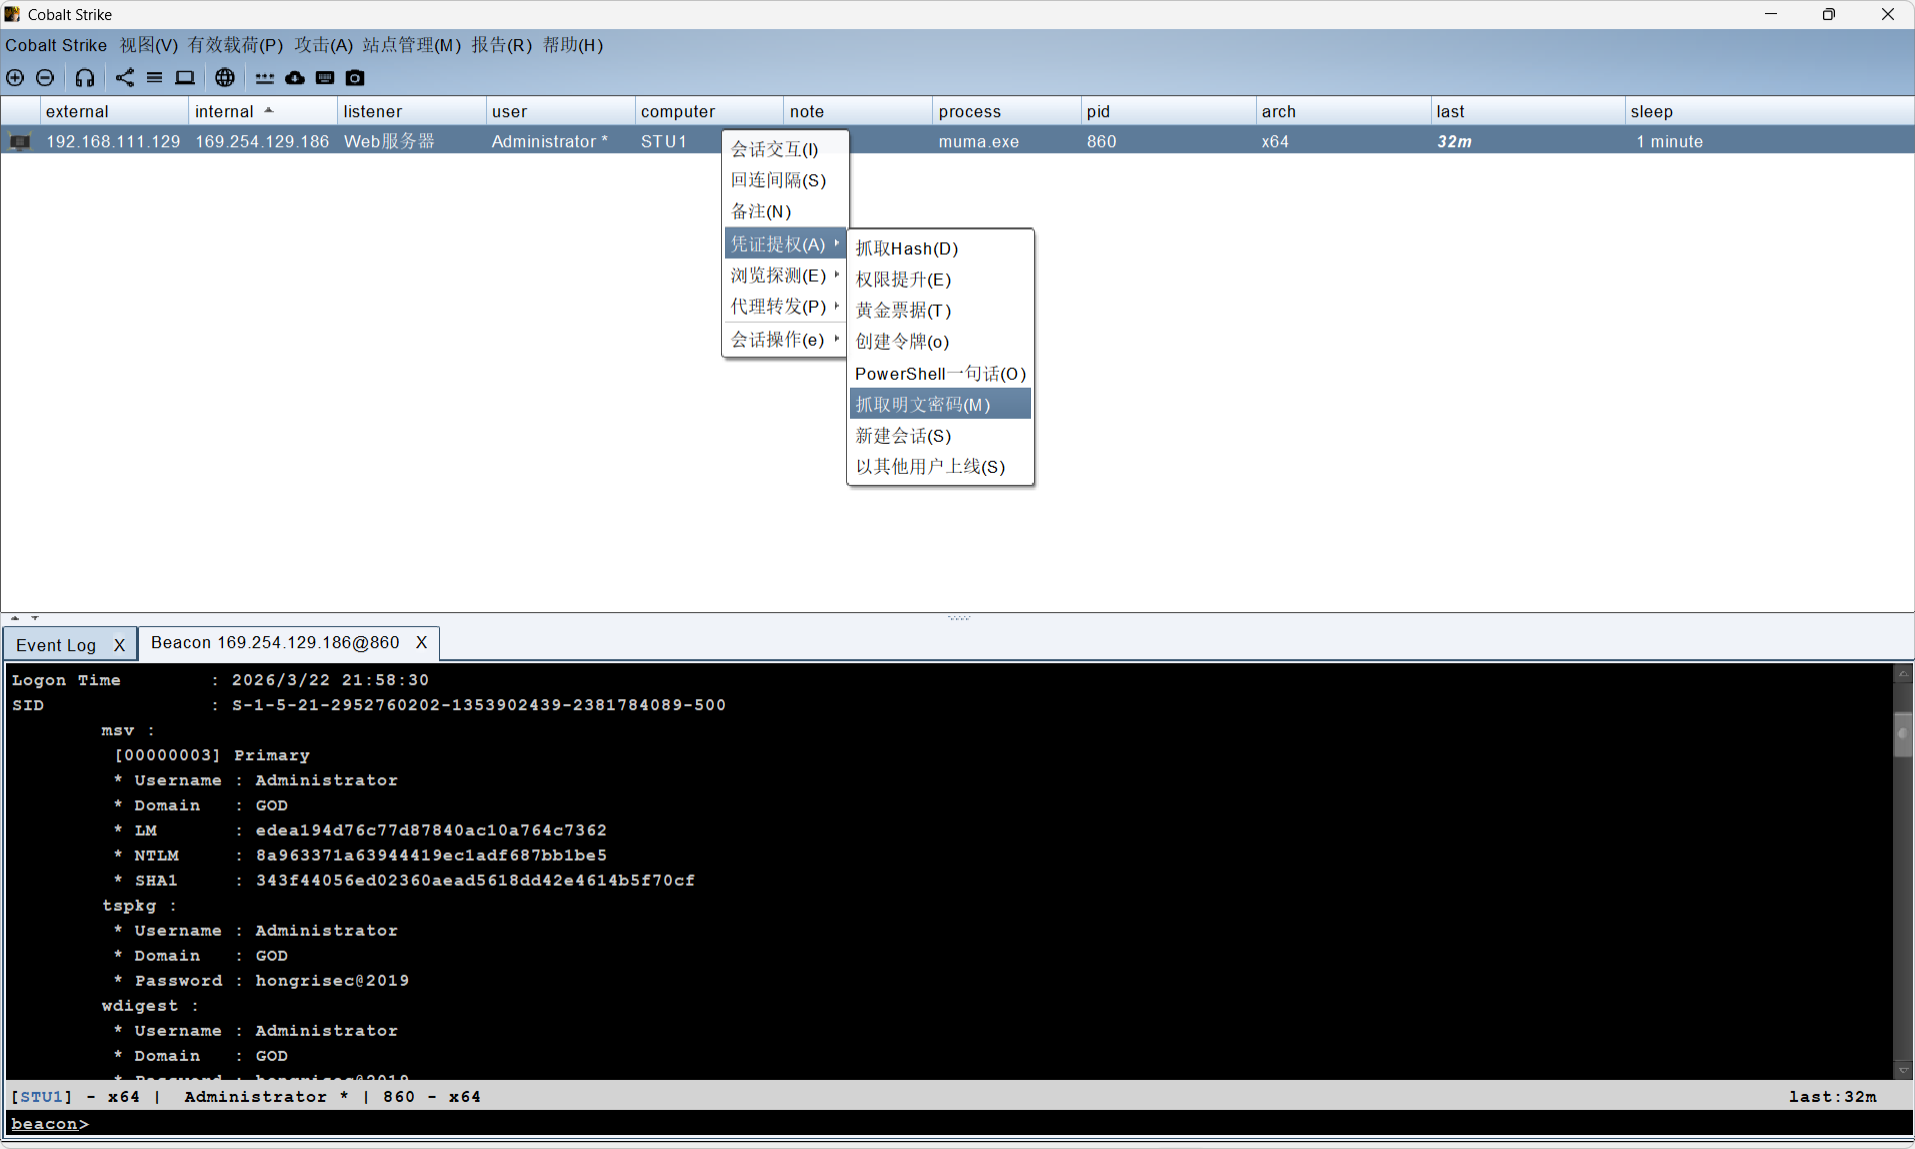Sort sessions by the computer column
This screenshot has width=1915, height=1149.
[709, 111]
